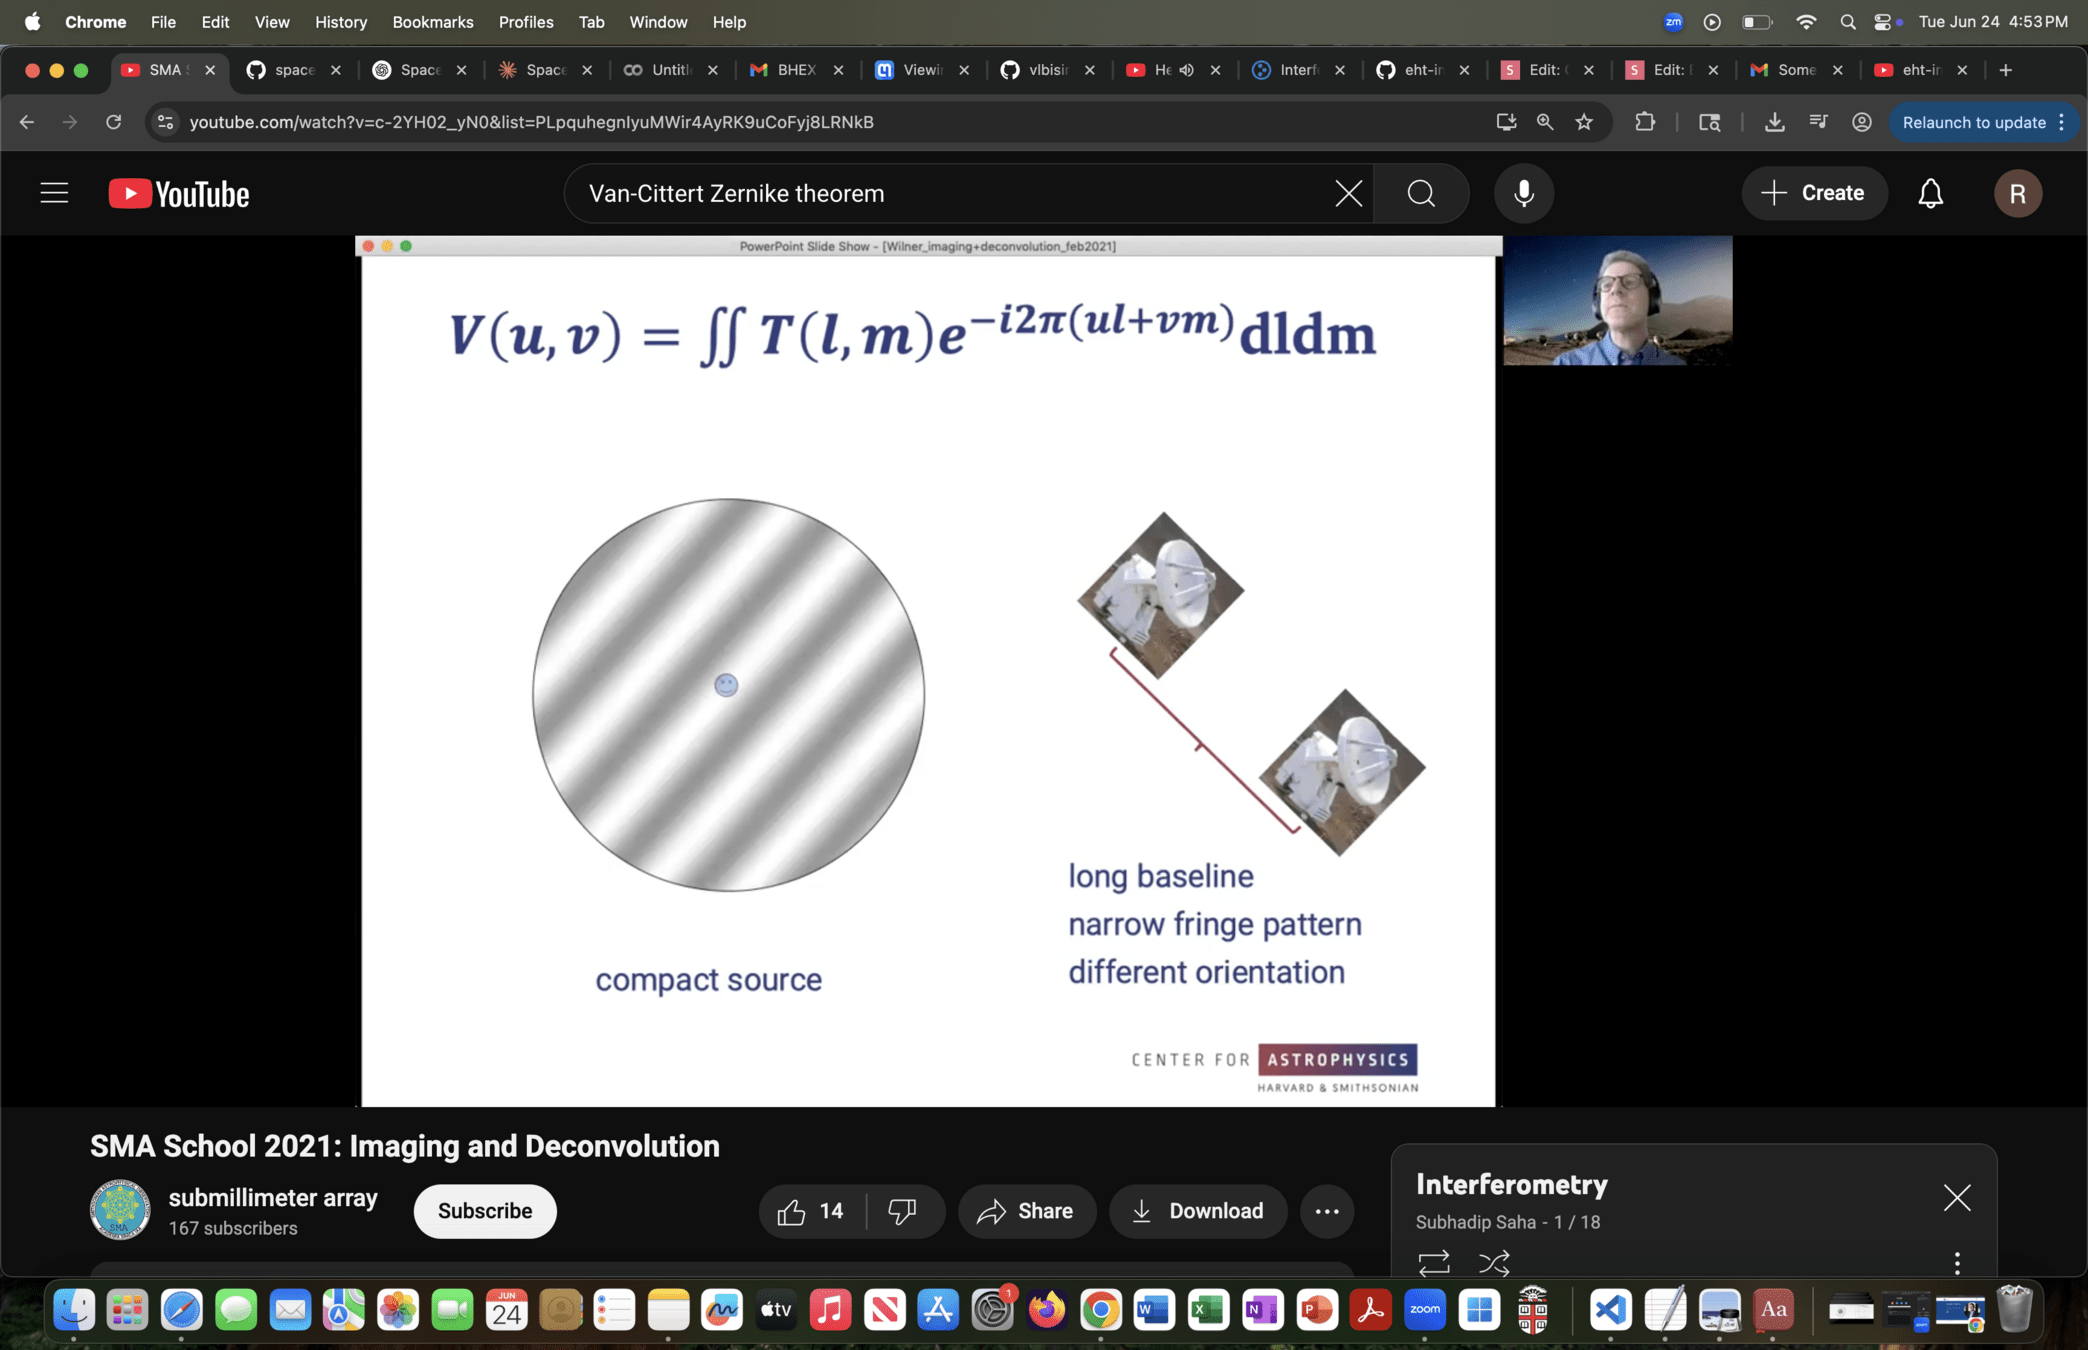
Task: Expand Chrome menu next to Relaunch to update
Action: coord(2062,122)
